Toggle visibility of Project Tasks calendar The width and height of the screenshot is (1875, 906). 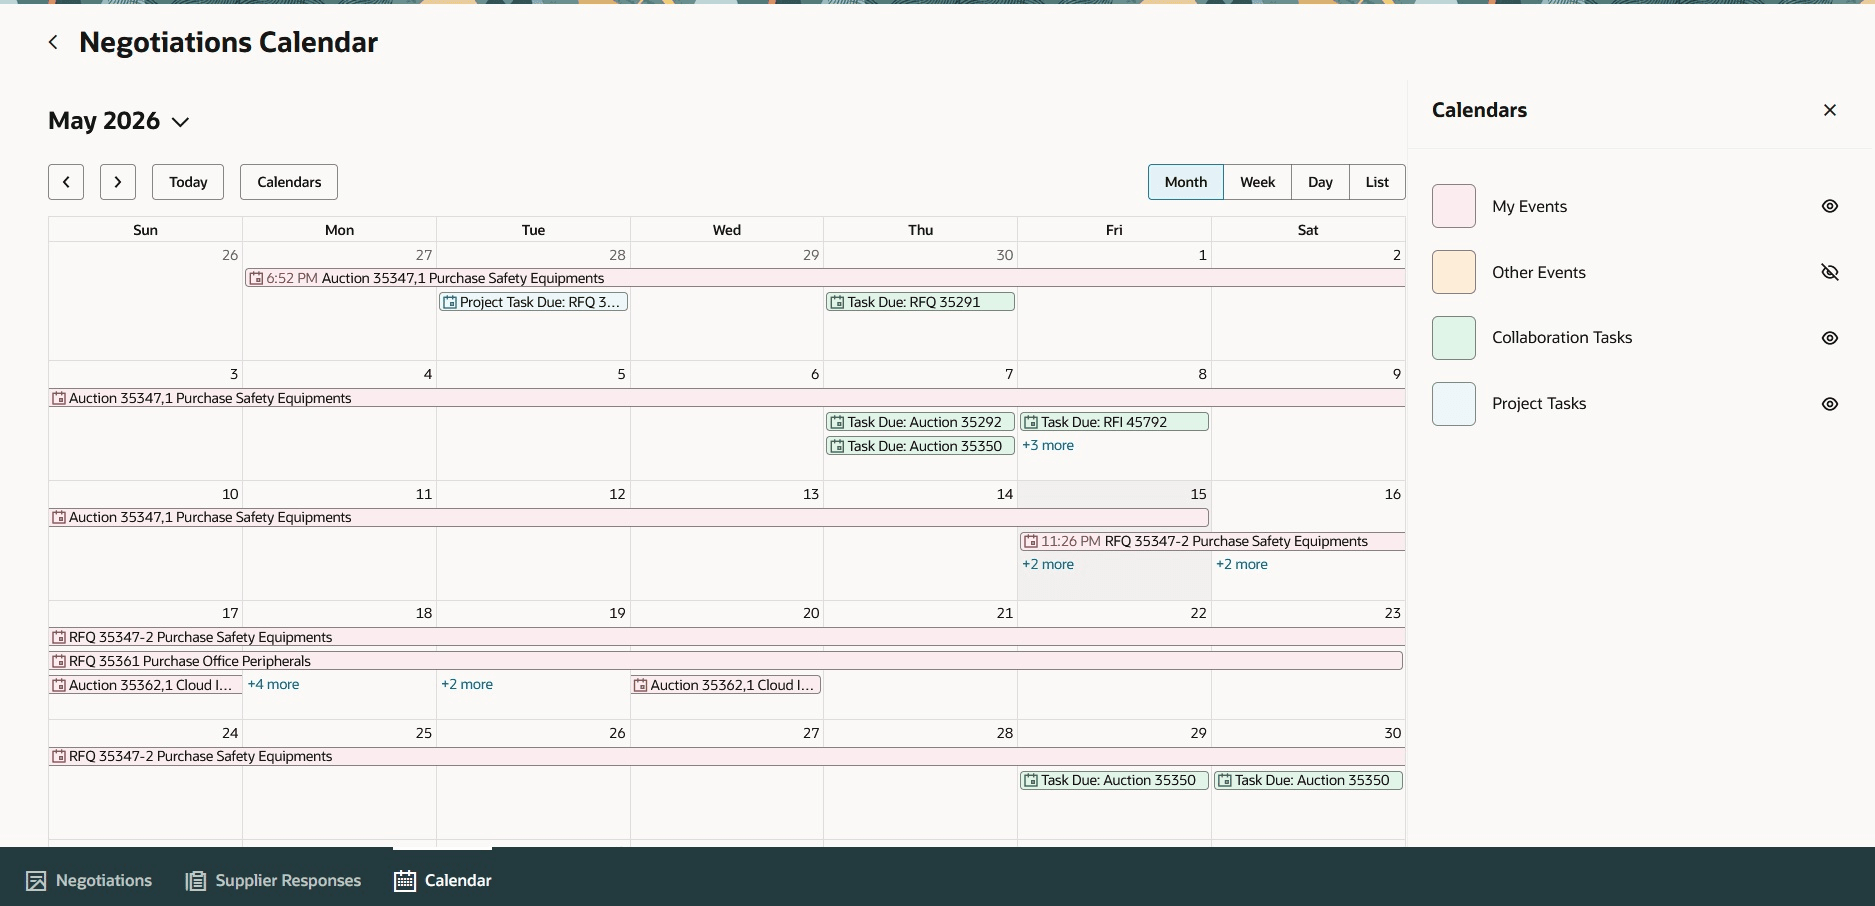tap(1830, 404)
